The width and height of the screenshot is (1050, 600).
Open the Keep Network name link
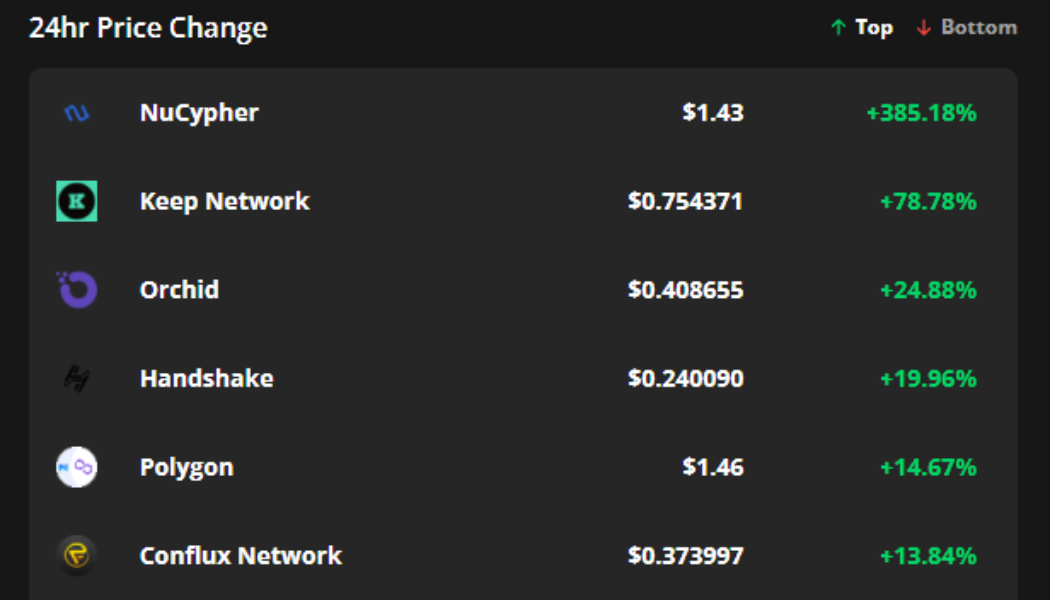[225, 201]
